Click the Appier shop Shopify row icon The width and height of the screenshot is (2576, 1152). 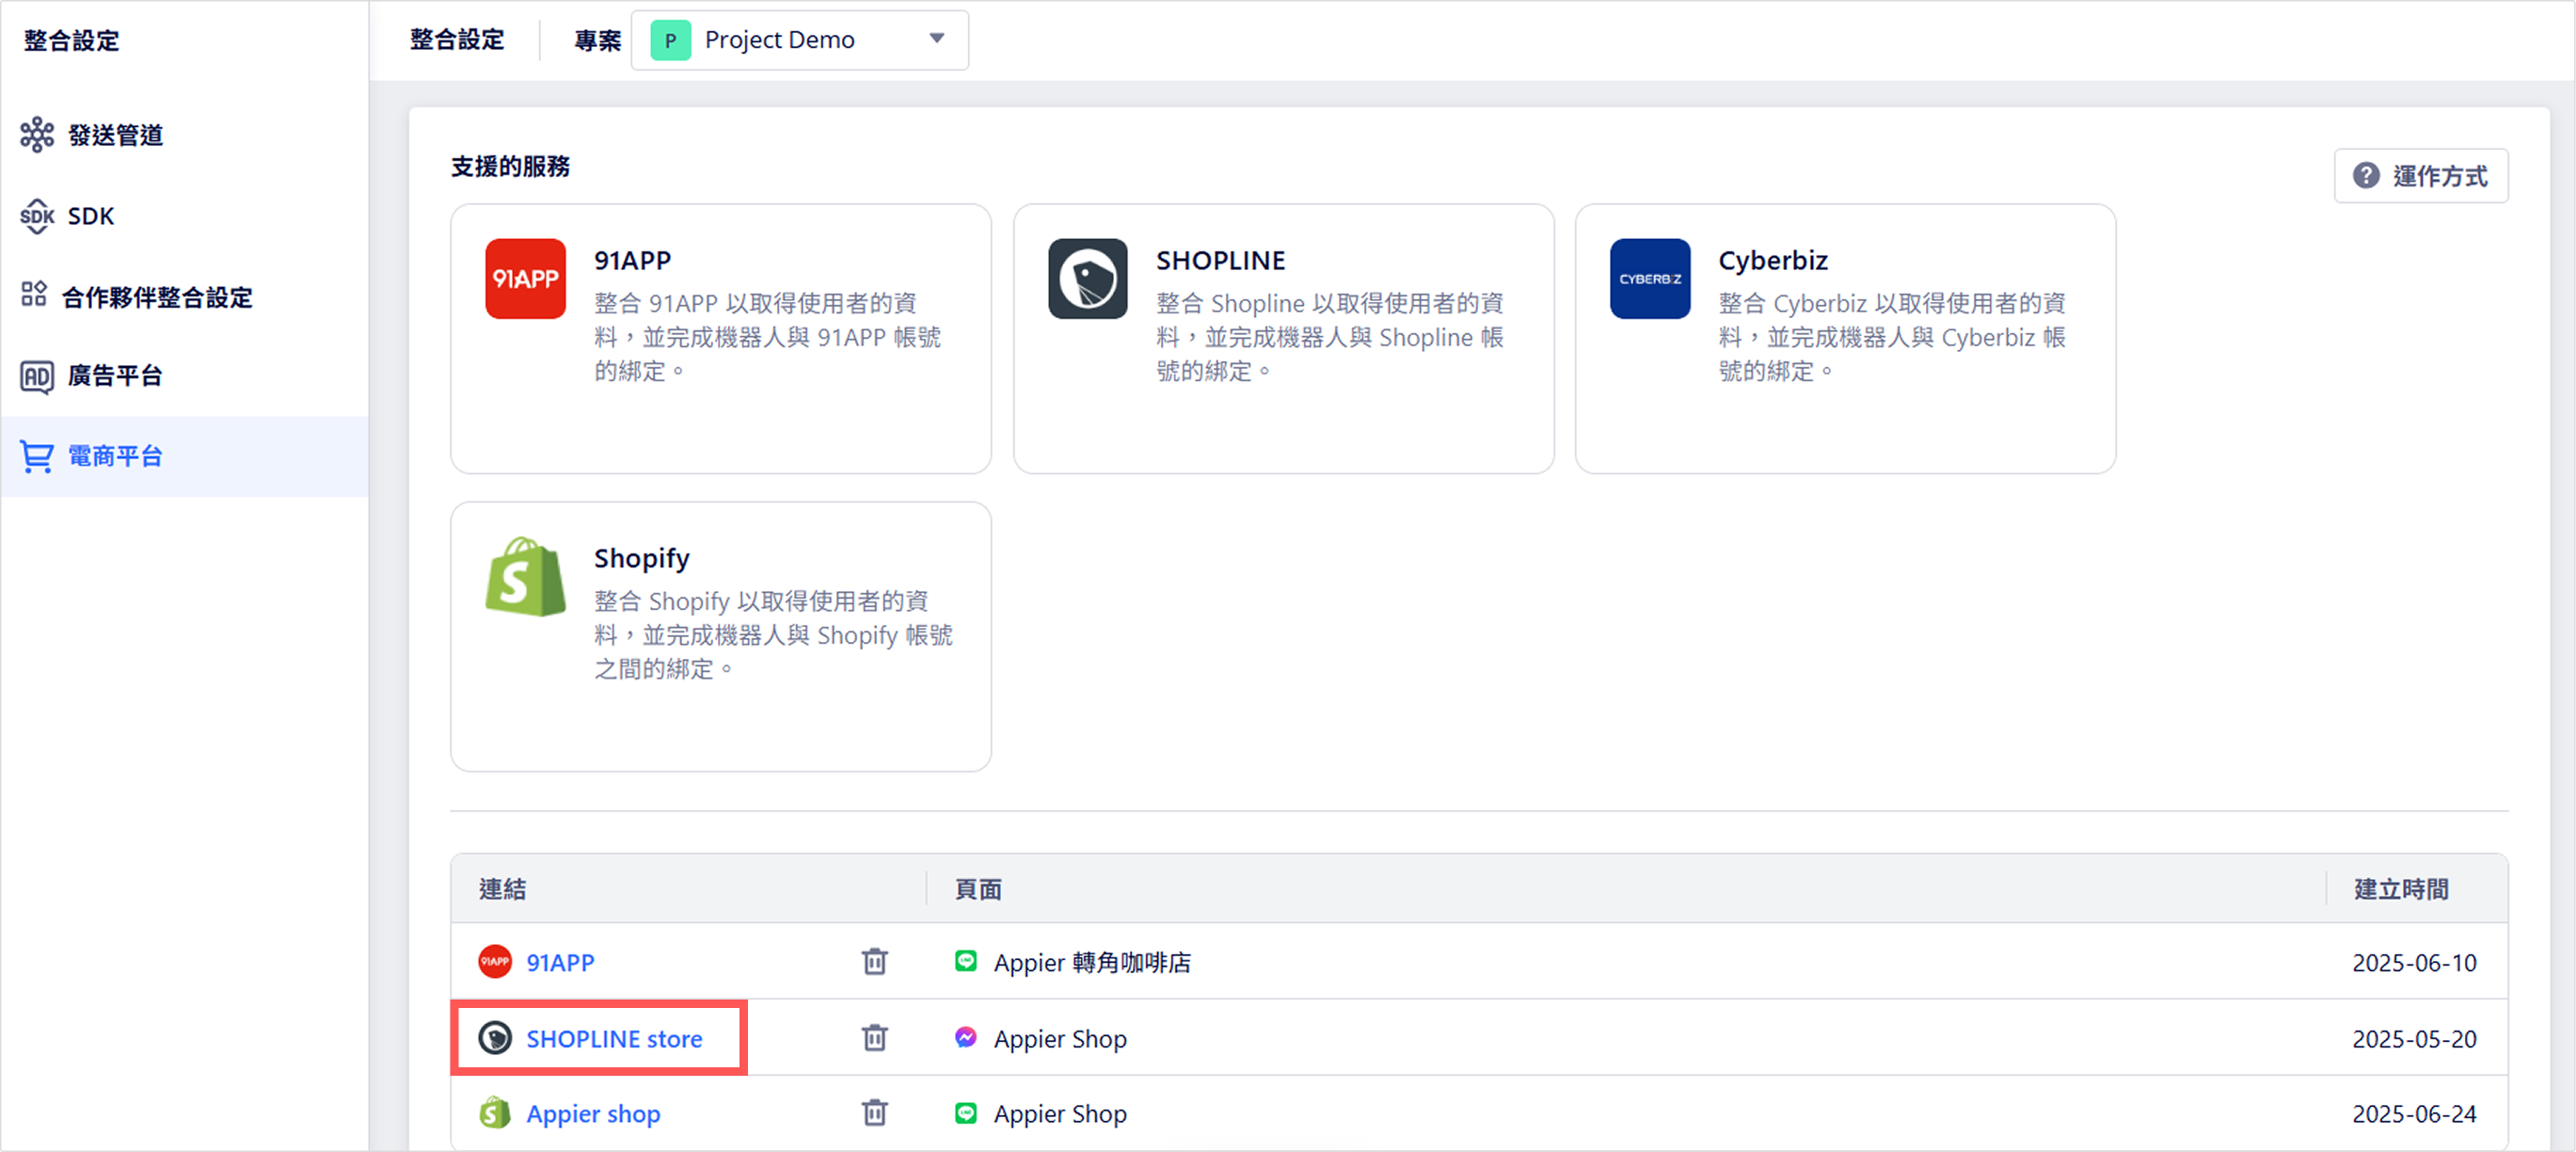[x=495, y=1113]
